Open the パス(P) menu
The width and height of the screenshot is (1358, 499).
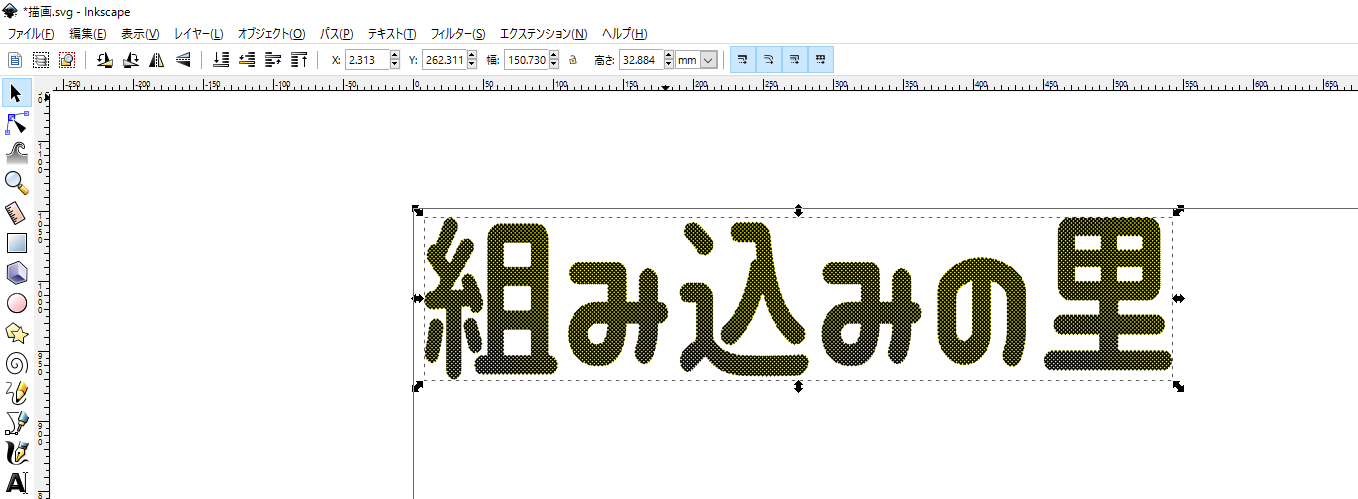337,34
